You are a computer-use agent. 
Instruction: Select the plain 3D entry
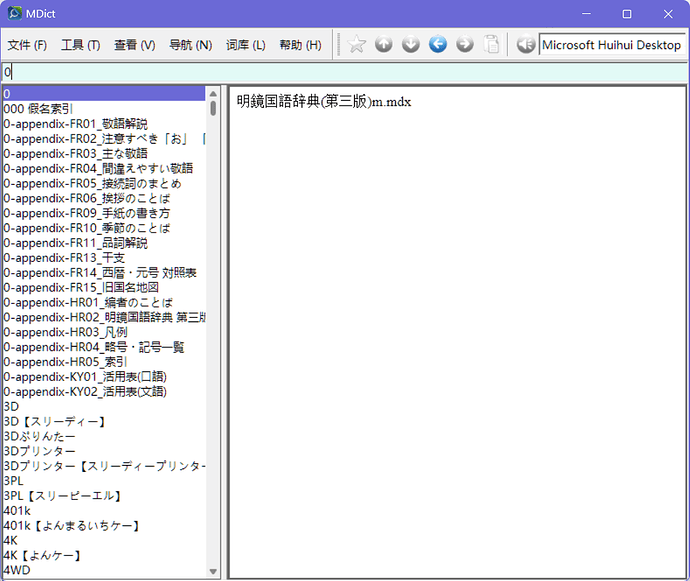(104, 406)
